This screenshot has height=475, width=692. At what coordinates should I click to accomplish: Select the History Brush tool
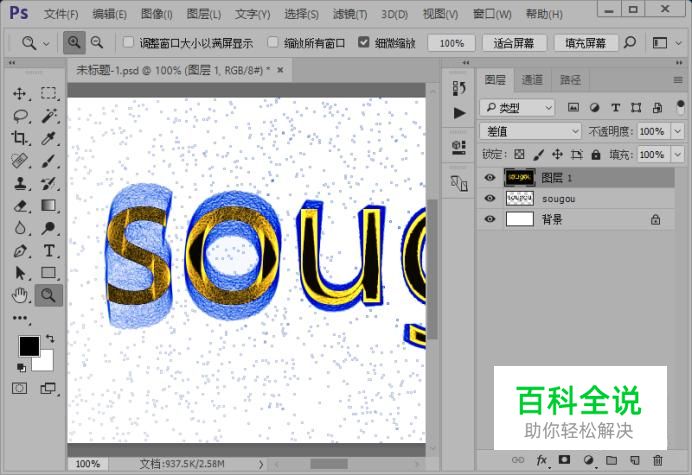click(49, 183)
